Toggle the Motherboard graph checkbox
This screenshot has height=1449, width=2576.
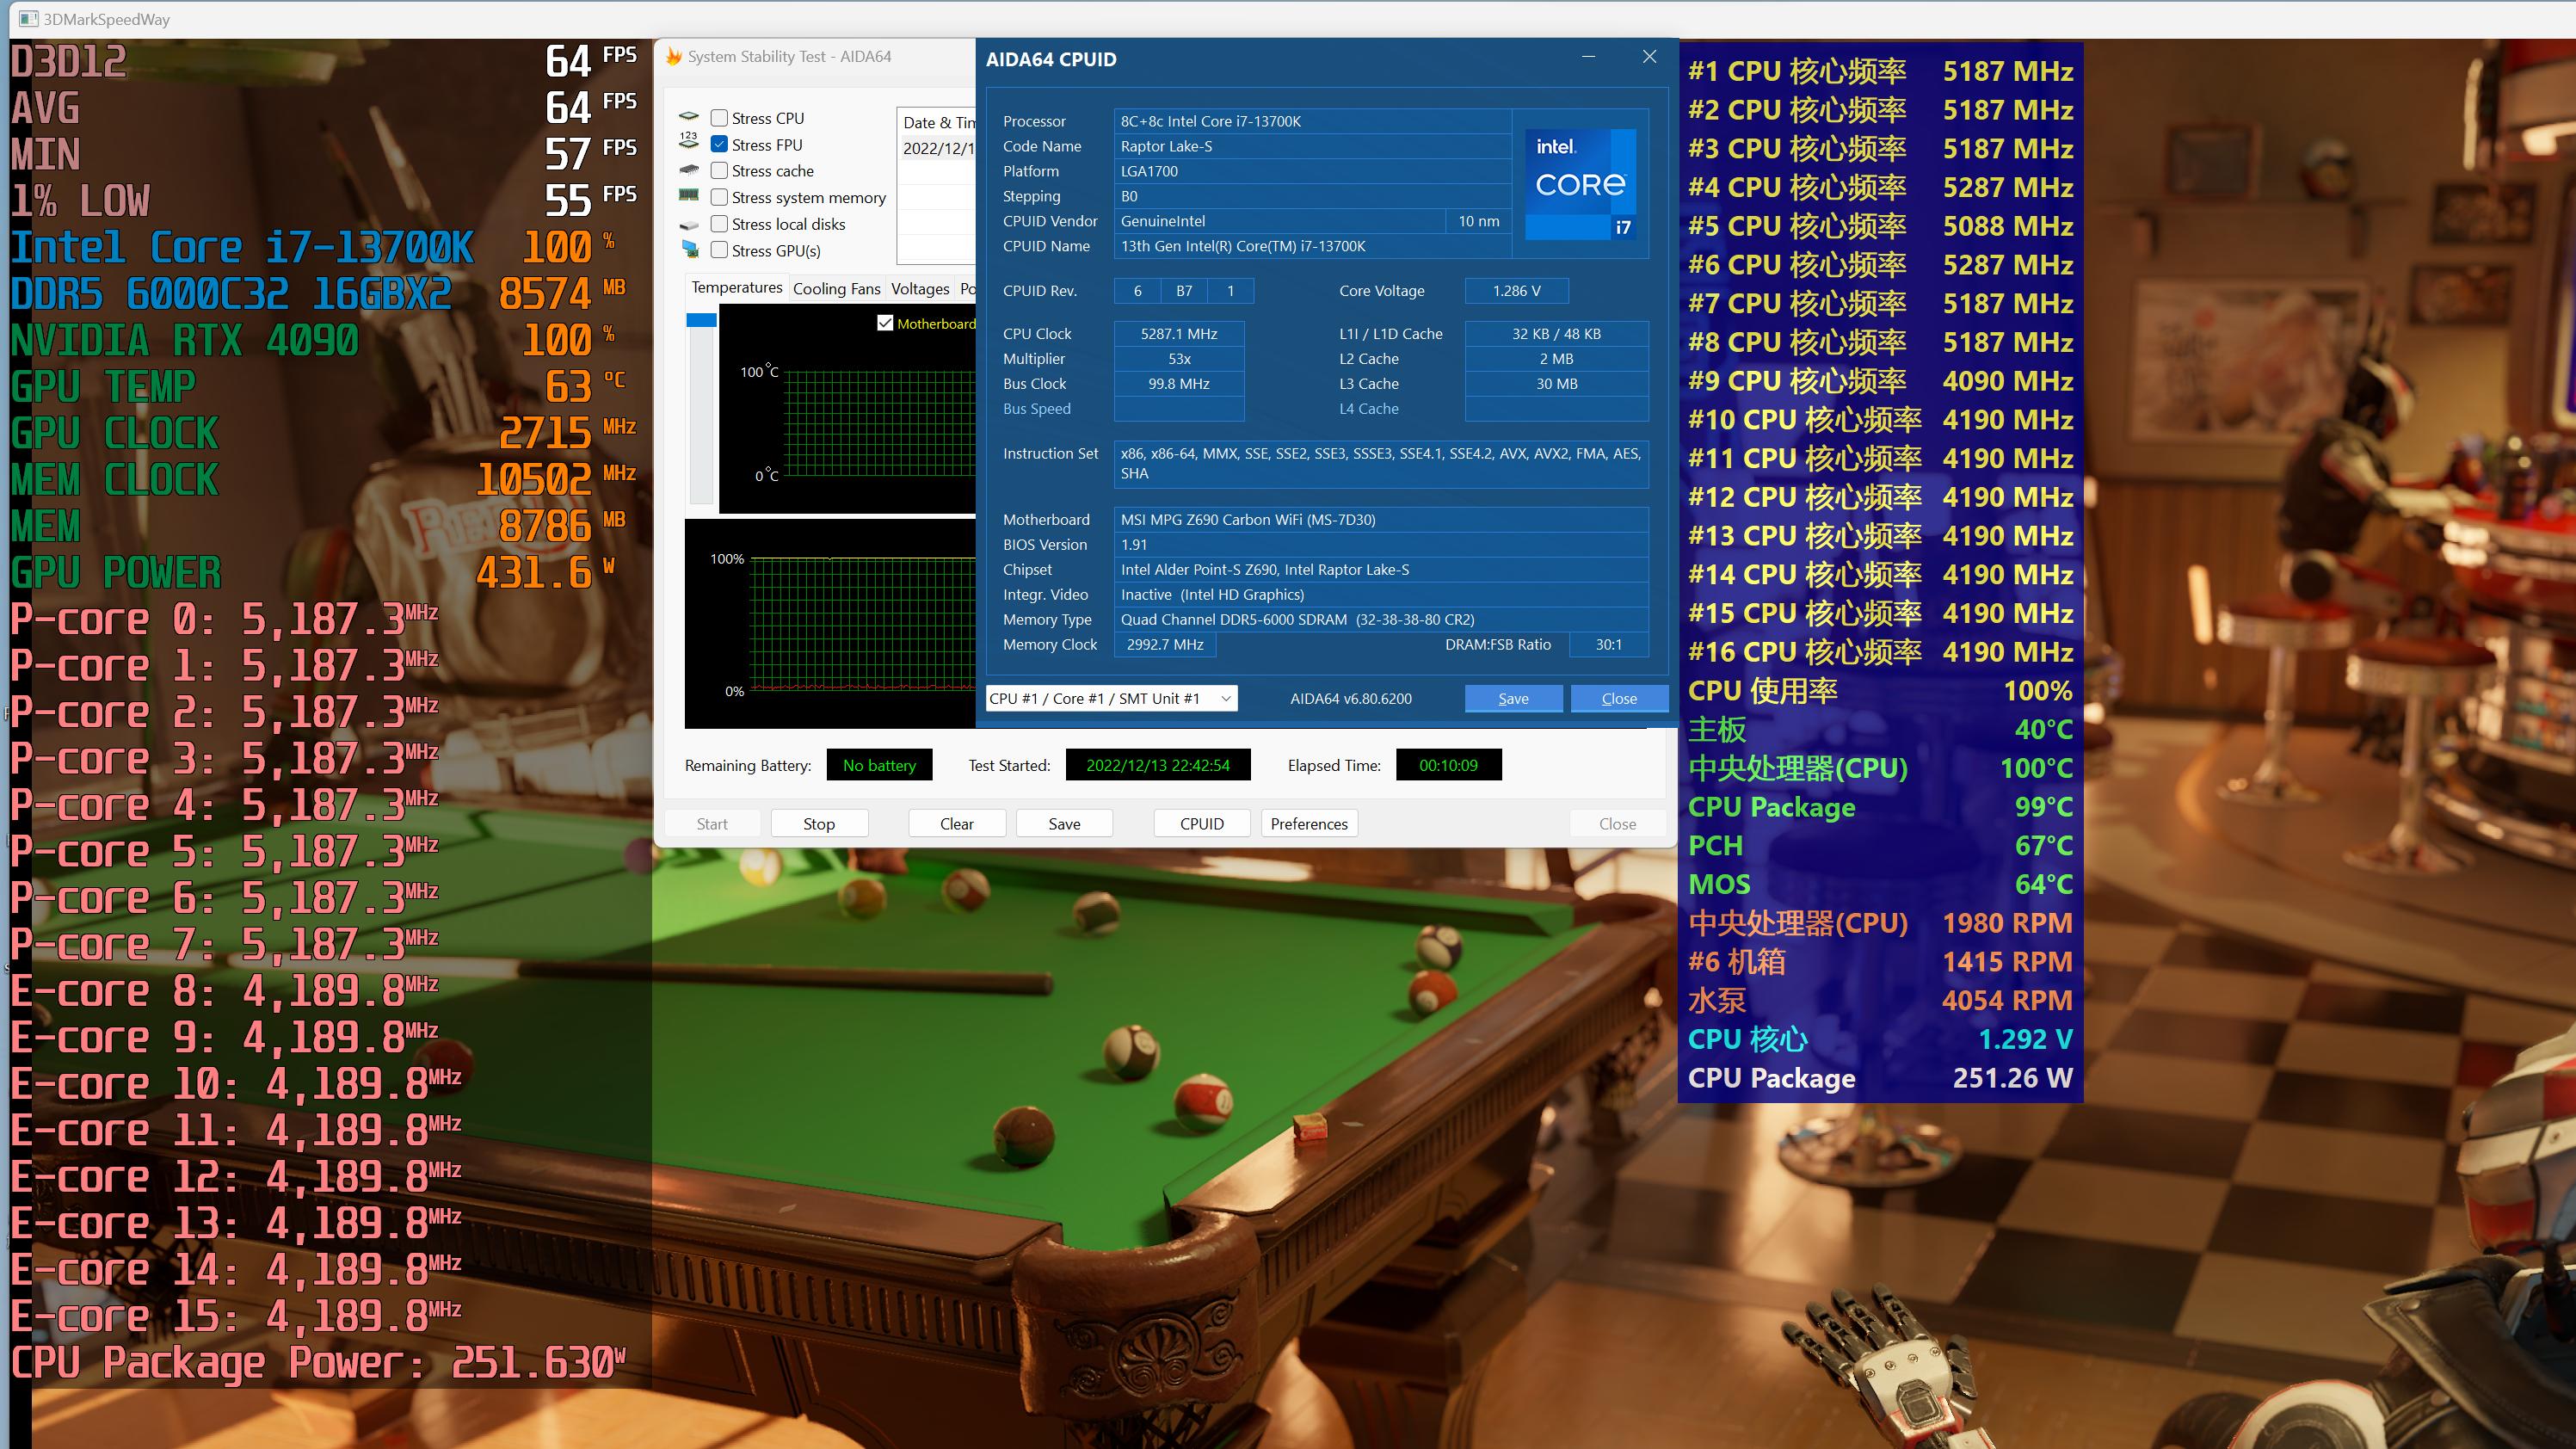point(885,323)
